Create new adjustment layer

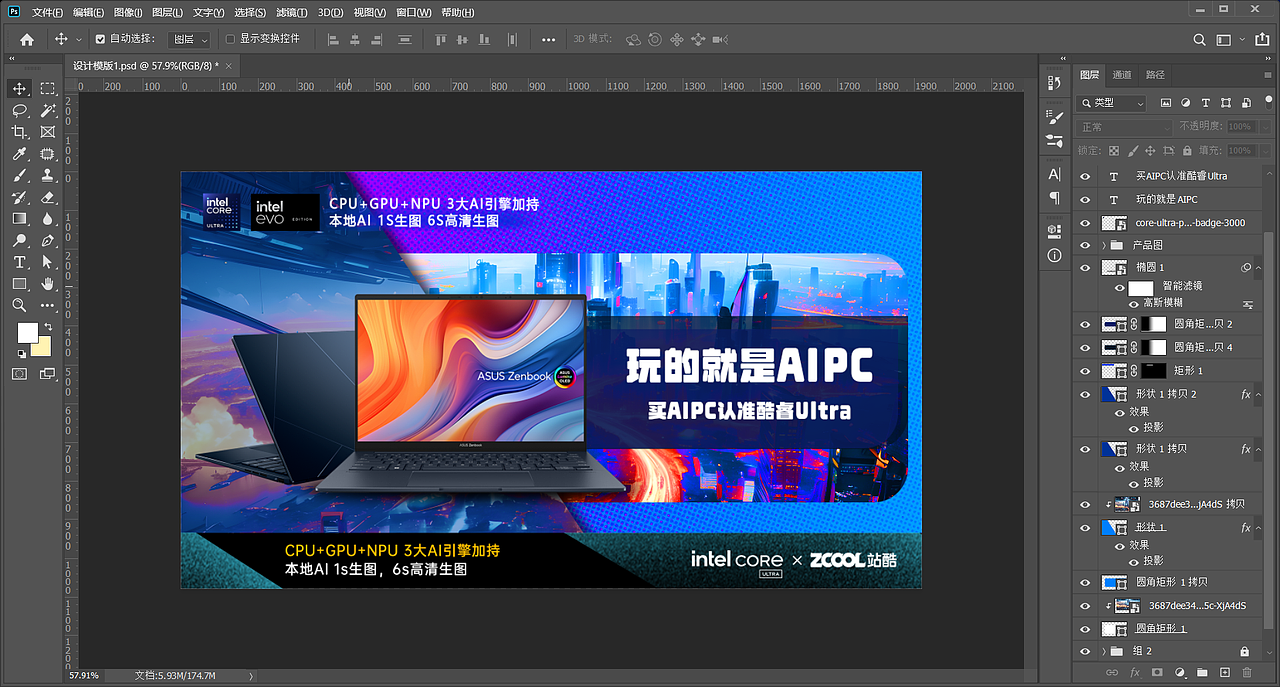click(x=1179, y=673)
